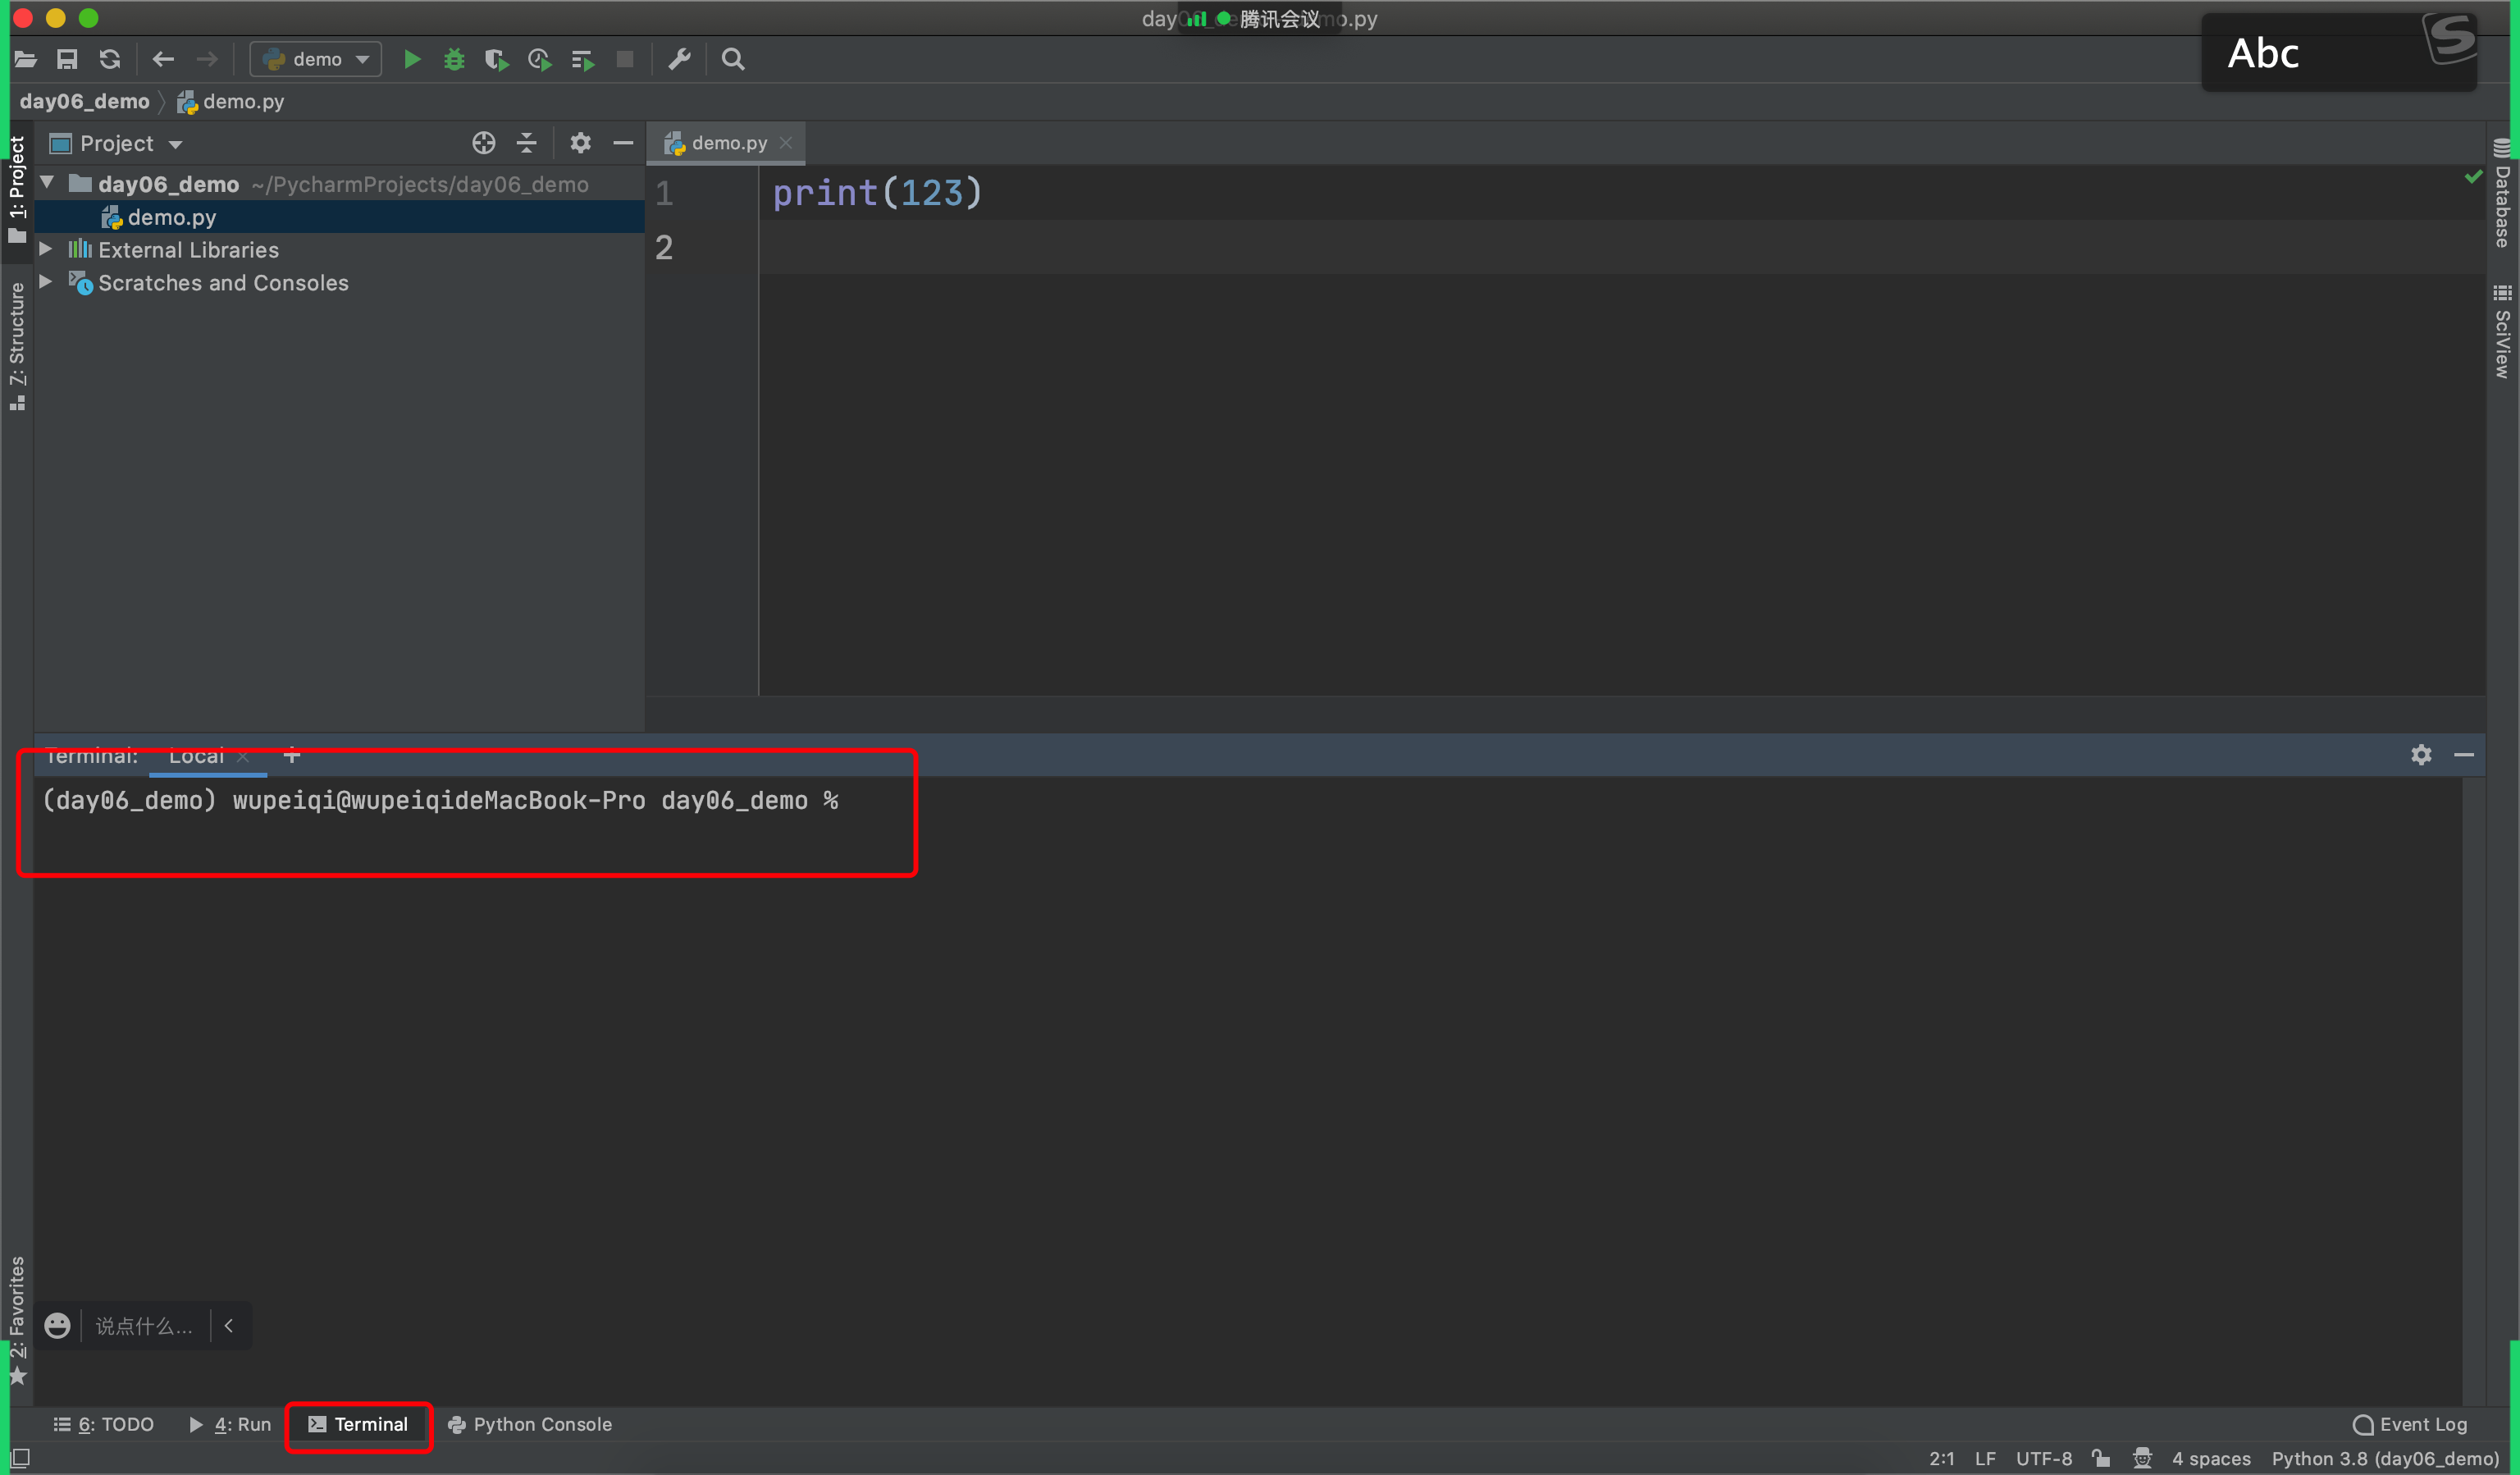Screen dimensions: 2520x1475
Task: Click the Synchronize reload icon
Action: click(110, 59)
